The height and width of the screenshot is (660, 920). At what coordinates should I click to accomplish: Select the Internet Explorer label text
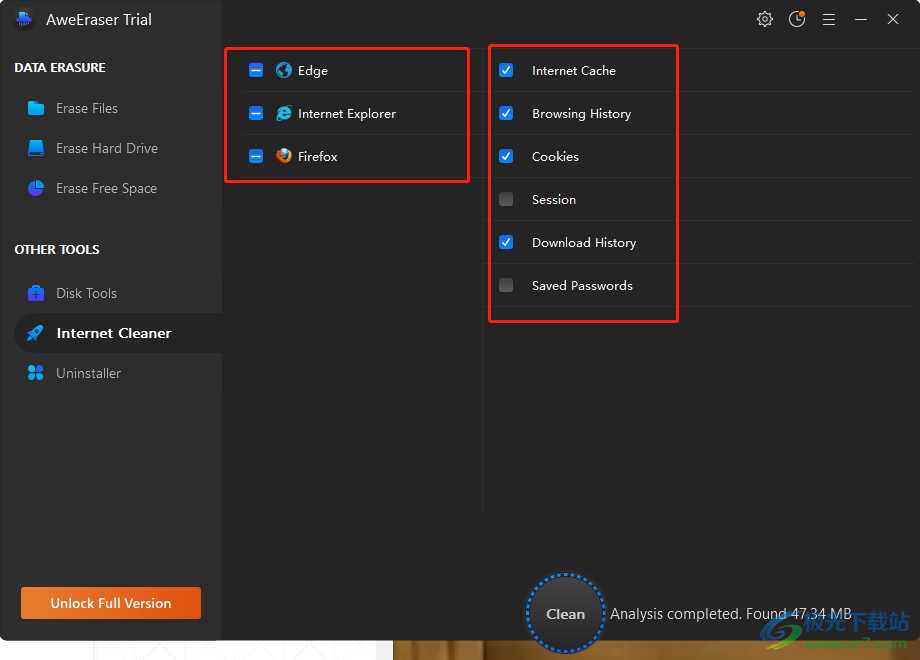347,114
